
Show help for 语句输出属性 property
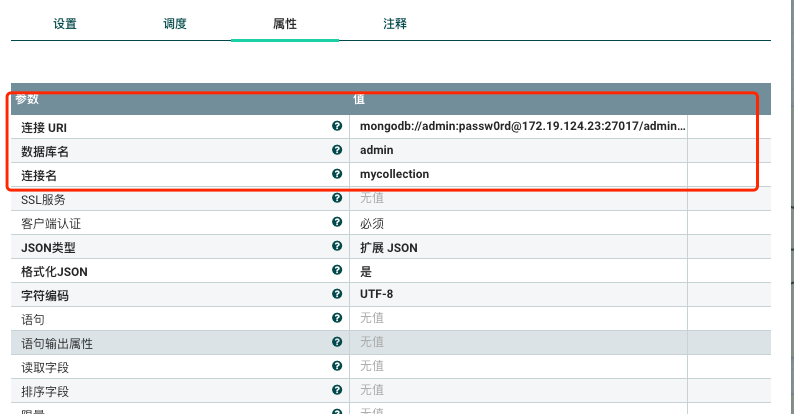pyautogui.click(x=337, y=342)
